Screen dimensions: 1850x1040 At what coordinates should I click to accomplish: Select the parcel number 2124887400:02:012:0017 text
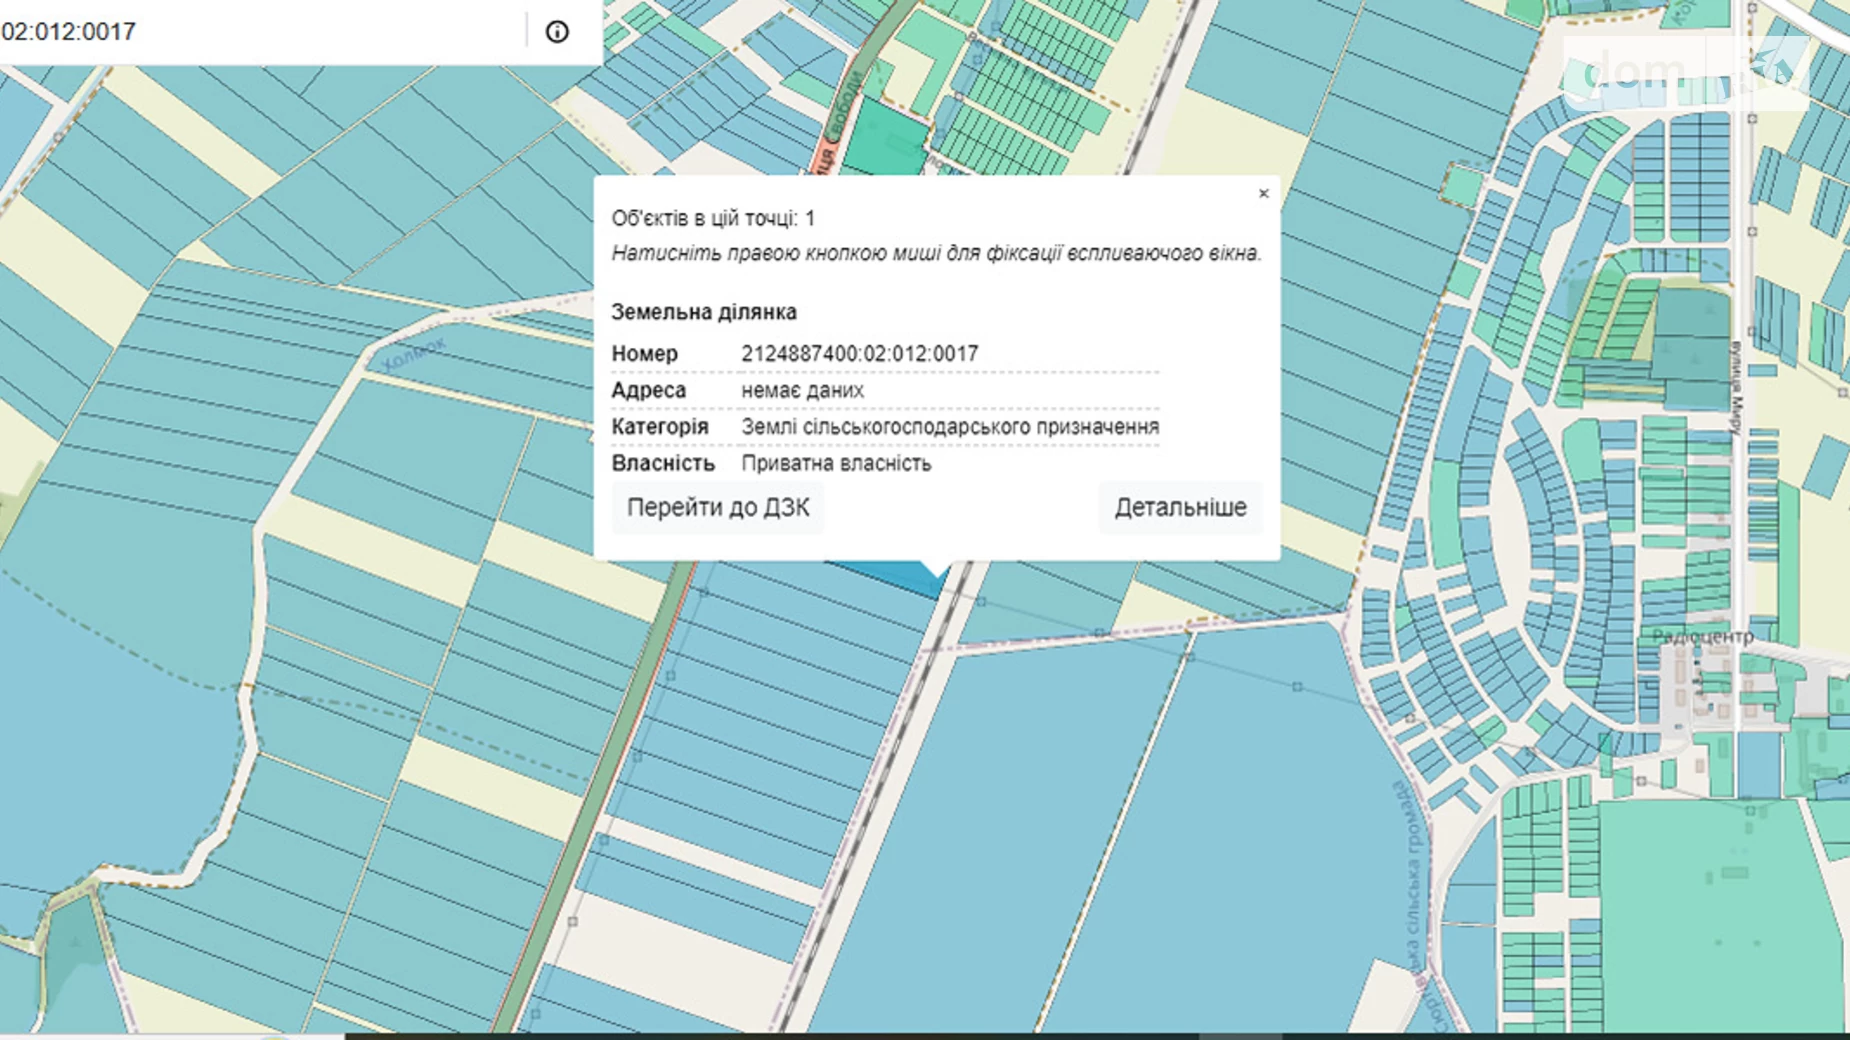pyautogui.click(x=859, y=354)
